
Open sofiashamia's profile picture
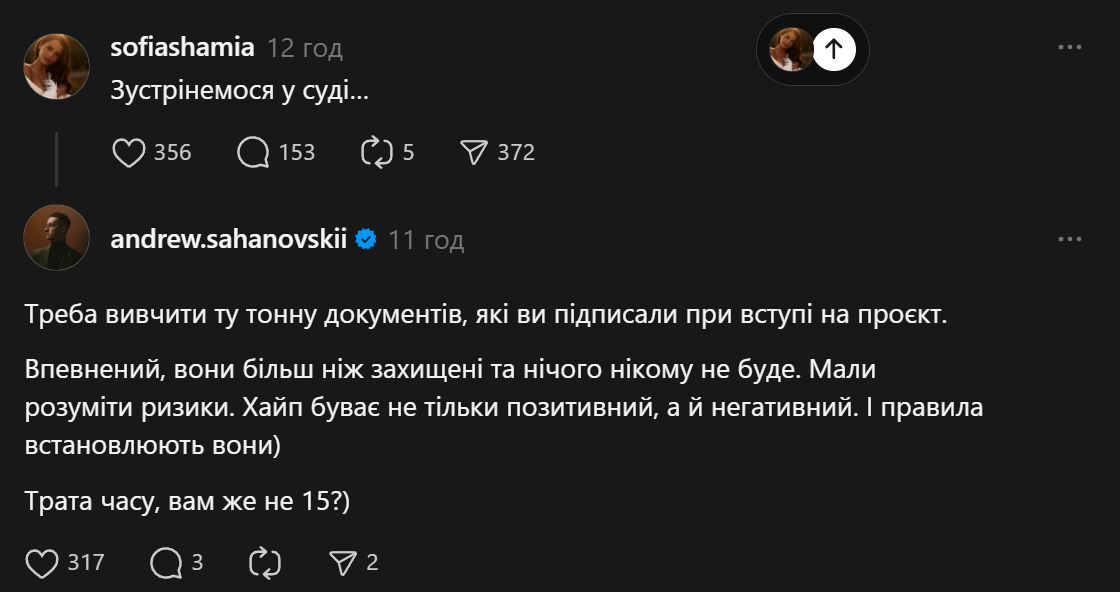pos(57,66)
